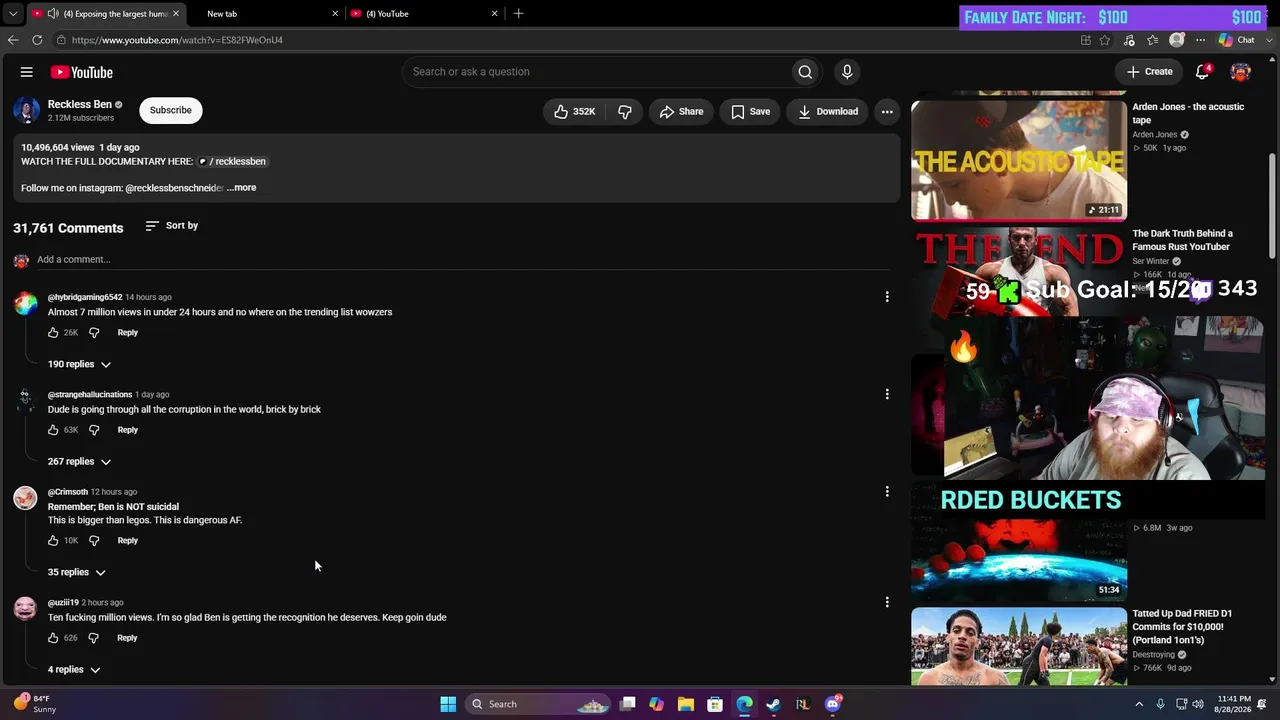1280x720 pixels.
Task: Expand 190 replies under @hybridgaming6542 comment
Action: click(x=79, y=365)
